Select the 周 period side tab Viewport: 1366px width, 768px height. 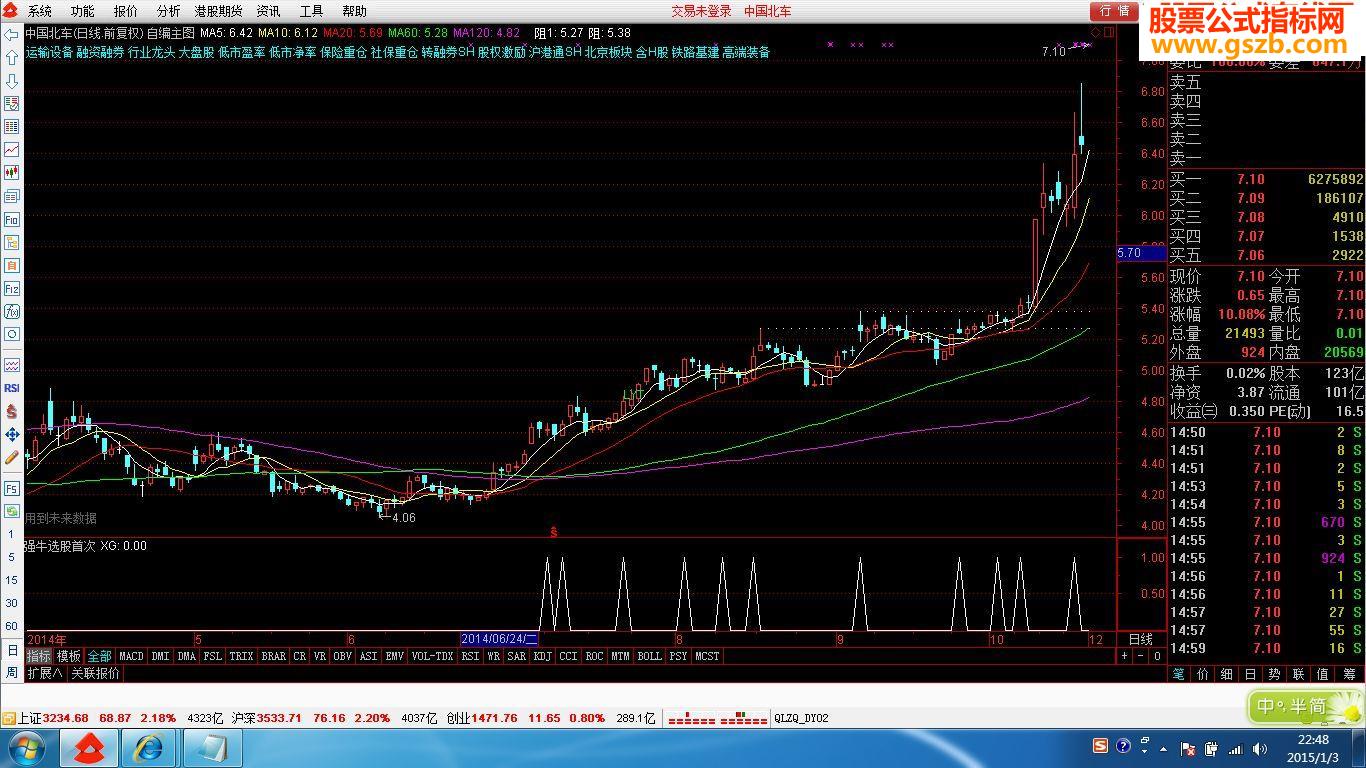(x=13, y=674)
